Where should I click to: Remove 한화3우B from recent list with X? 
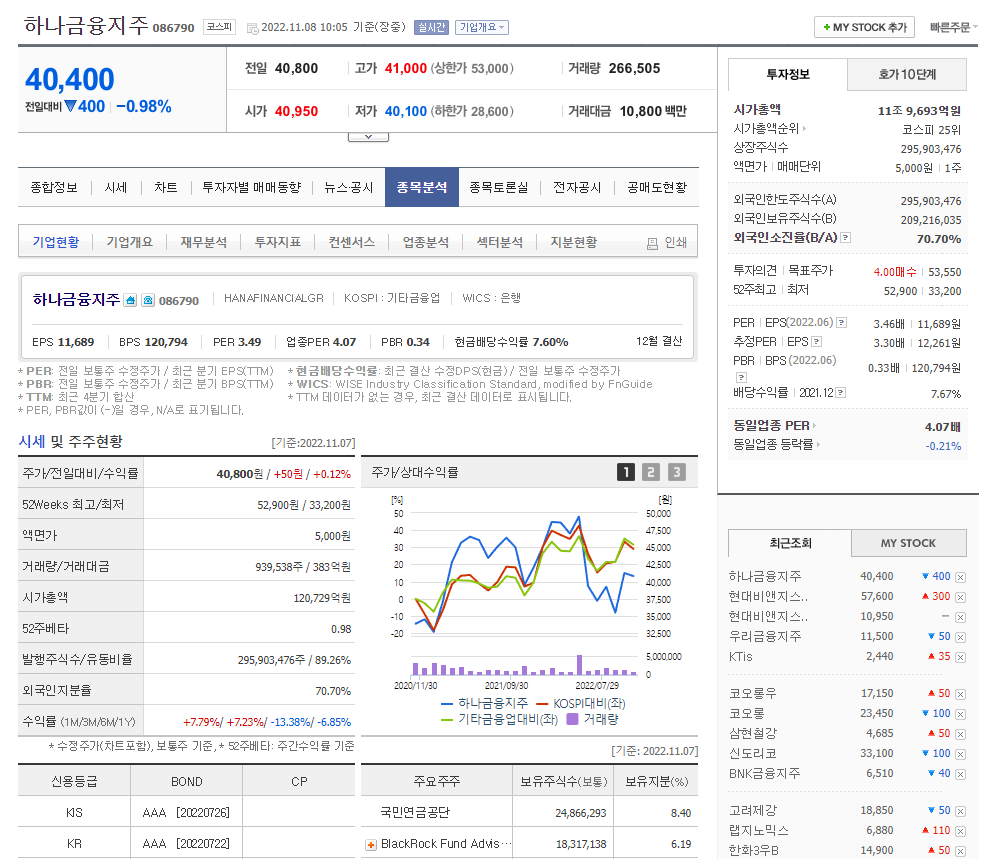960,851
